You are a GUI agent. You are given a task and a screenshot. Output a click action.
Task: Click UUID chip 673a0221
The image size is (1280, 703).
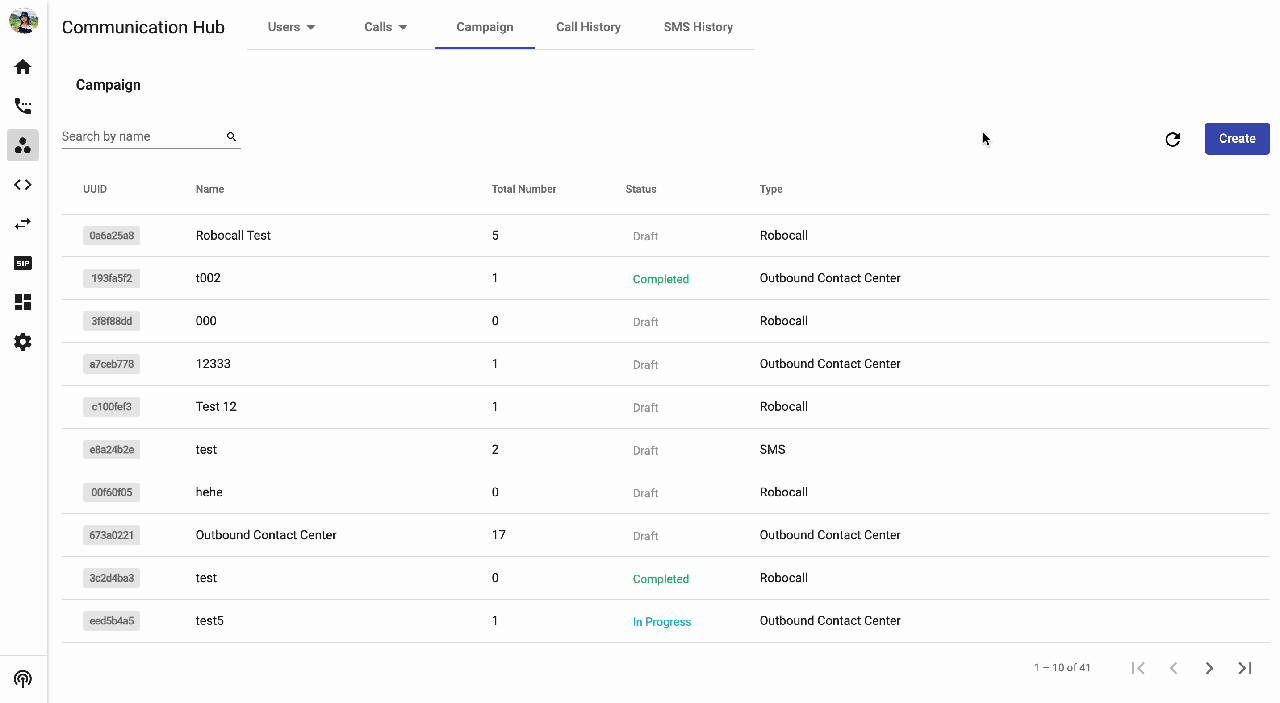[111, 535]
